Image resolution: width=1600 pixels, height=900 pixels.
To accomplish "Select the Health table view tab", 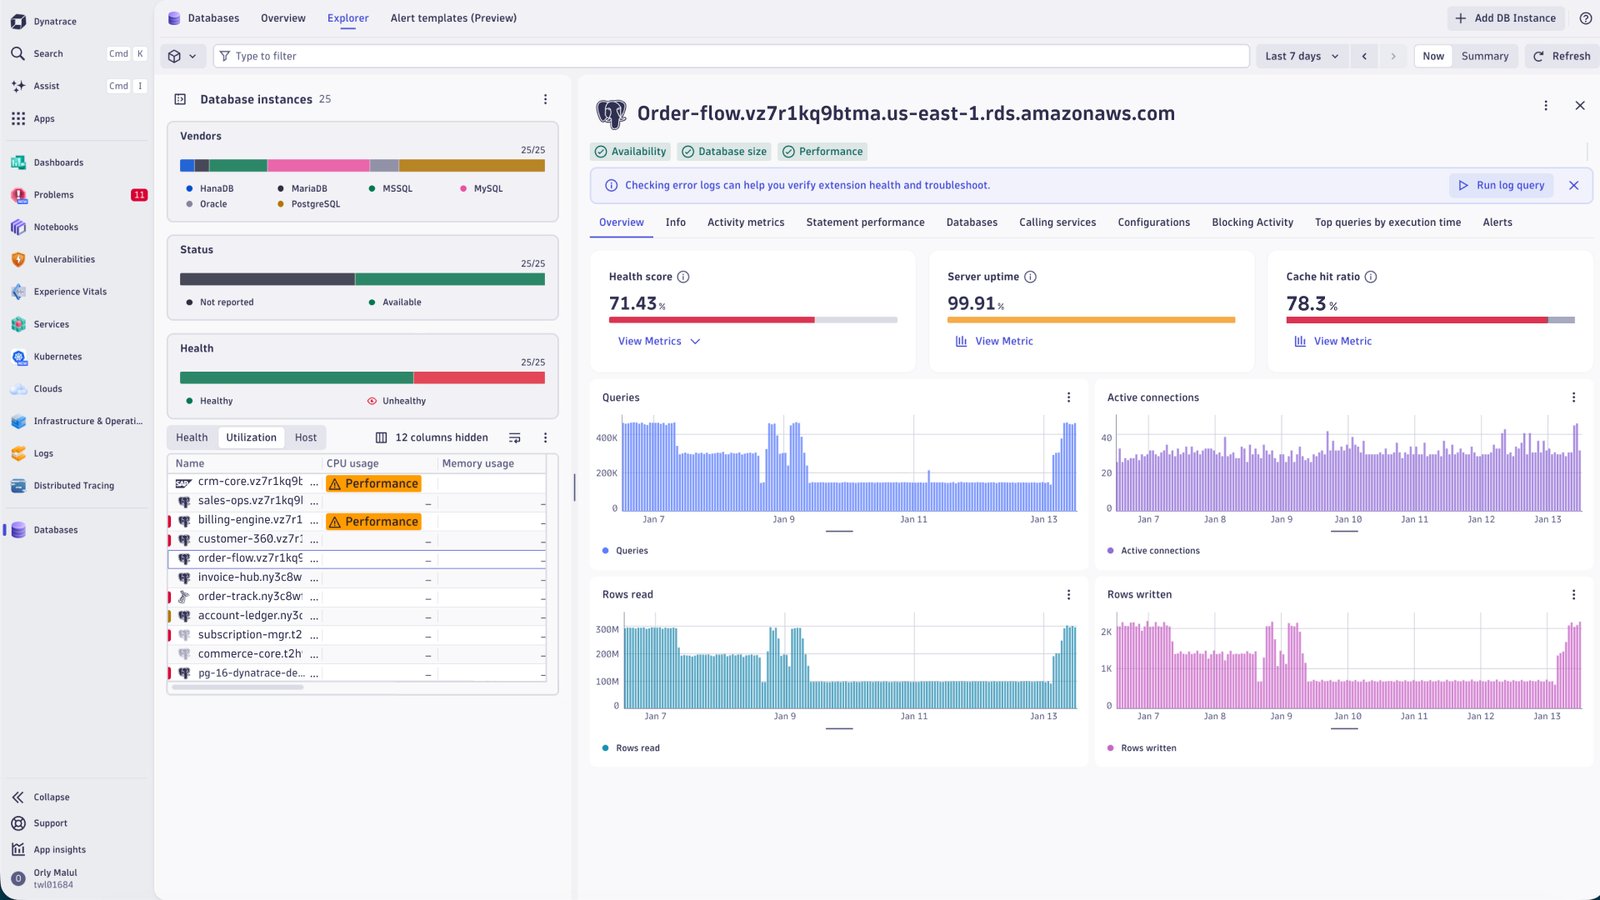I will pyautogui.click(x=192, y=437).
